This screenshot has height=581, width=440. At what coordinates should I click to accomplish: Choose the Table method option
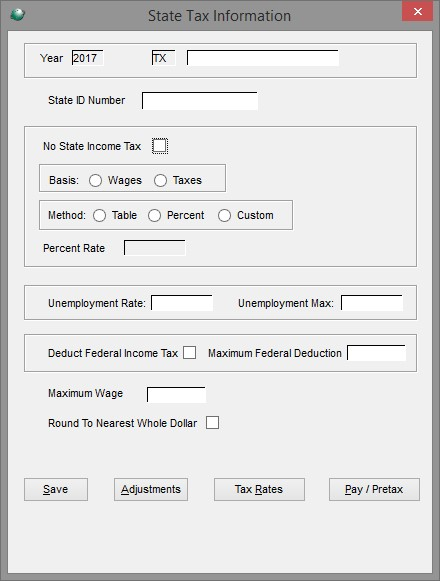pyautogui.click(x=99, y=216)
